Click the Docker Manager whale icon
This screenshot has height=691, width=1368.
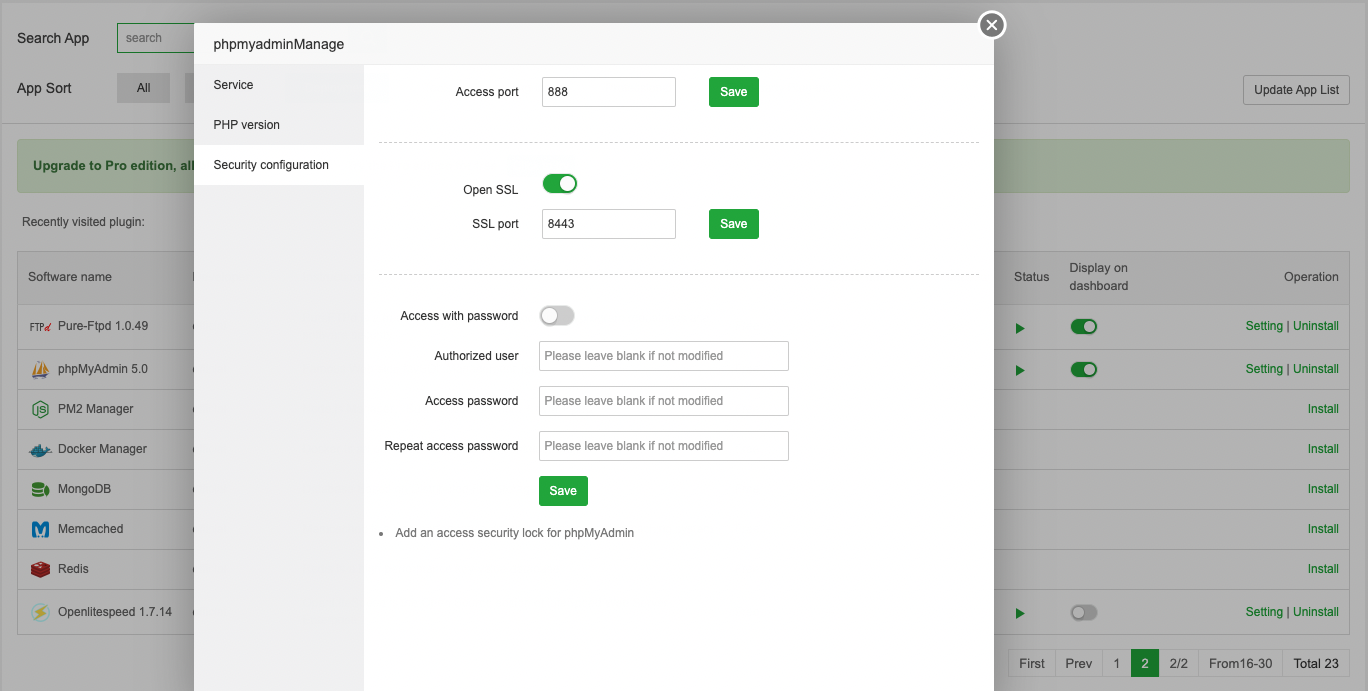click(40, 449)
